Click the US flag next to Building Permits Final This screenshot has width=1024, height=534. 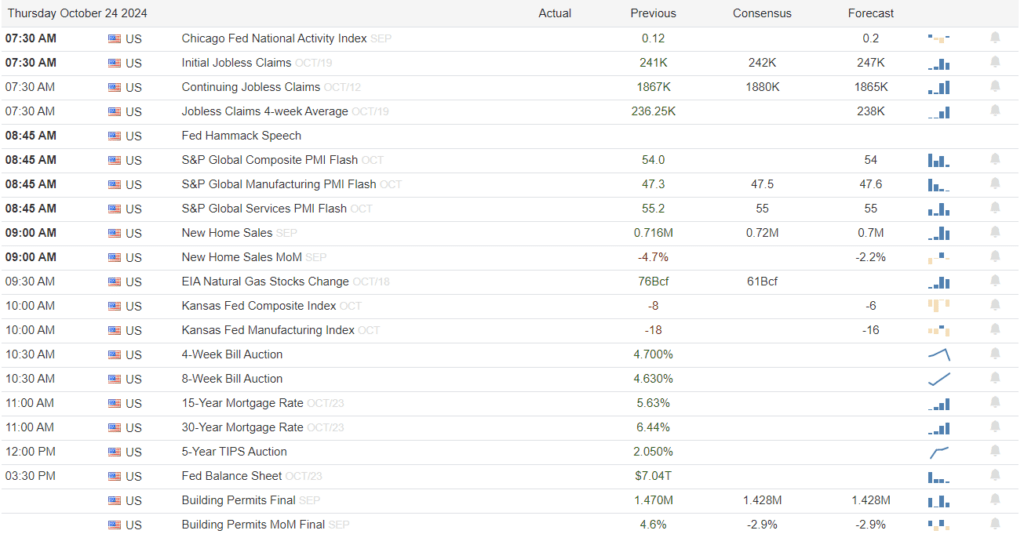[x=114, y=501]
